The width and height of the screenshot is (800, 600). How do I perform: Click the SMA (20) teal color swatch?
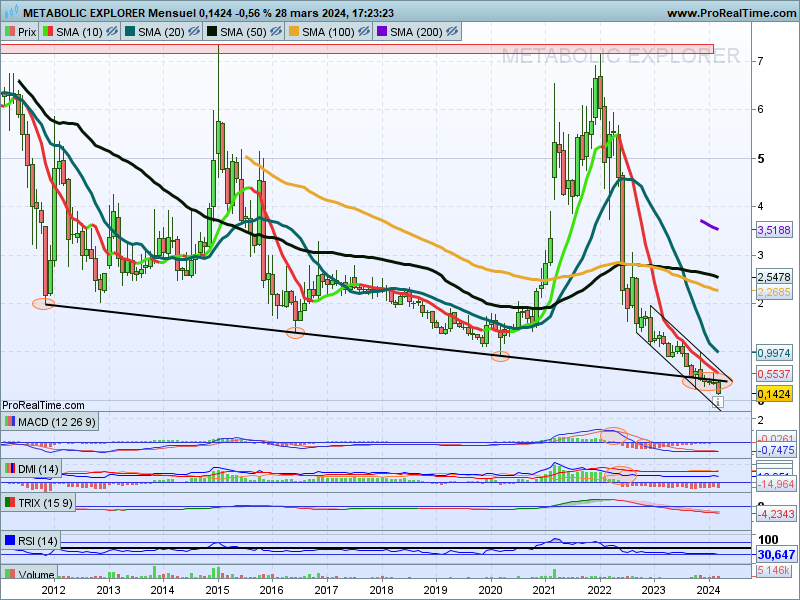click(130, 32)
